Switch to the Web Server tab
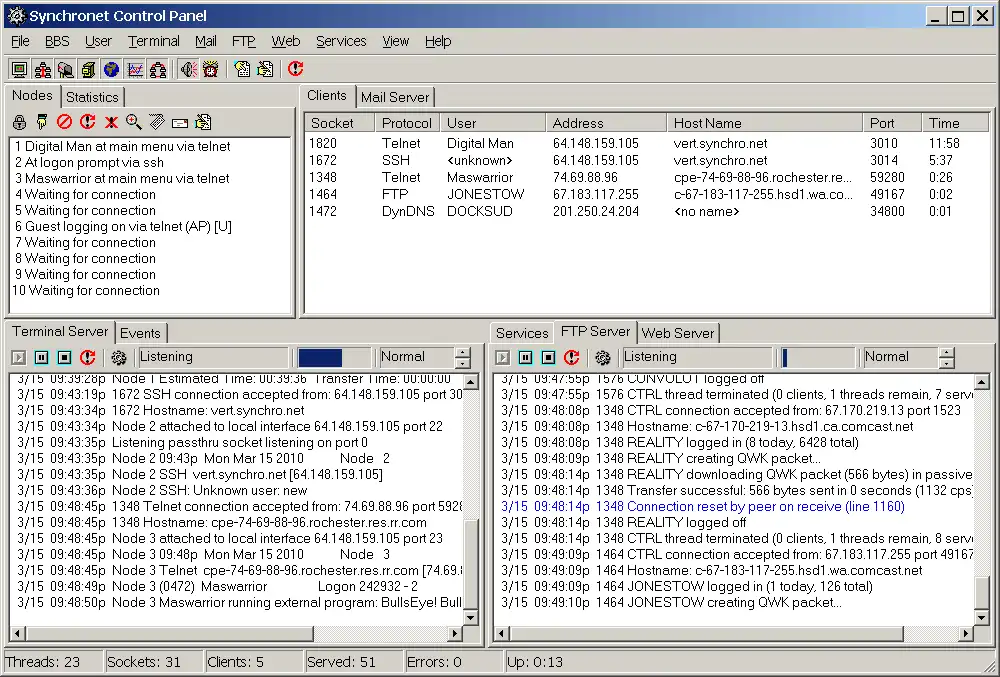 pyautogui.click(x=678, y=333)
